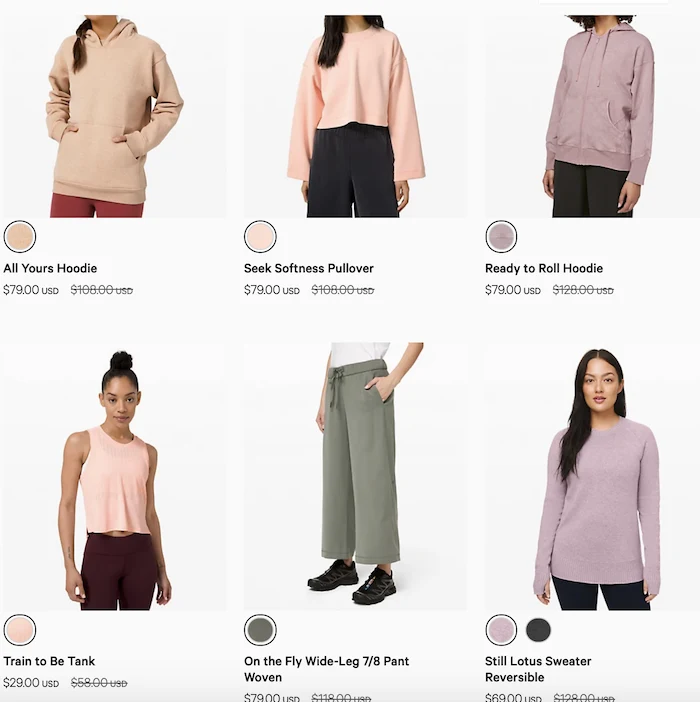The image size is (700, 702).
Task: Select the beige swatch under All Yours Hoodie
Action: point(20,236)
